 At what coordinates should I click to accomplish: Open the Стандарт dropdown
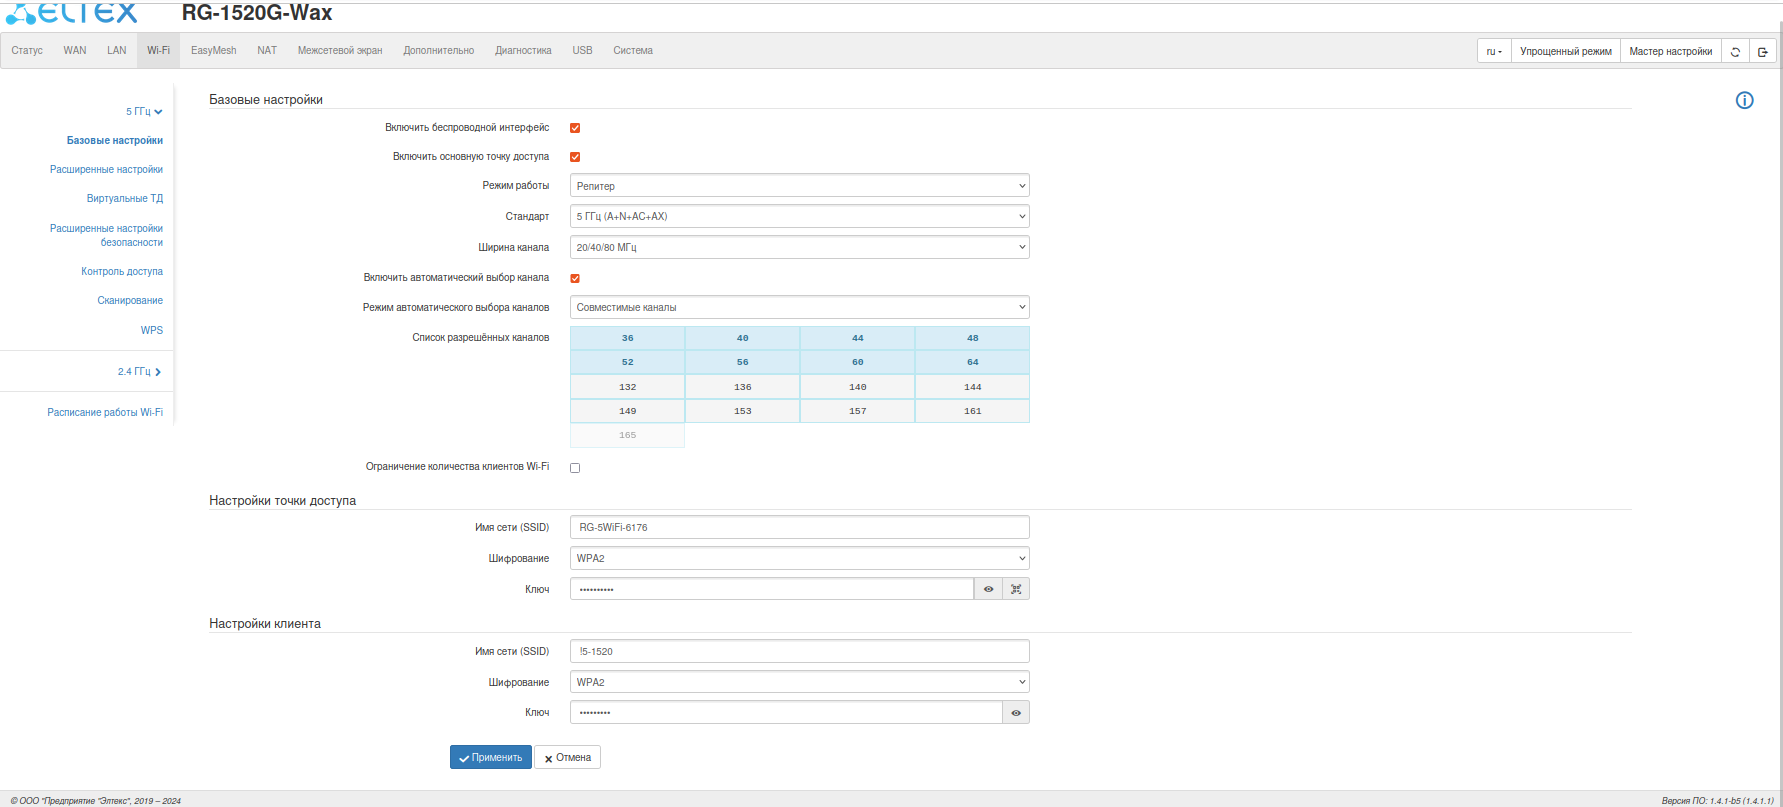(x=800, y=216)
